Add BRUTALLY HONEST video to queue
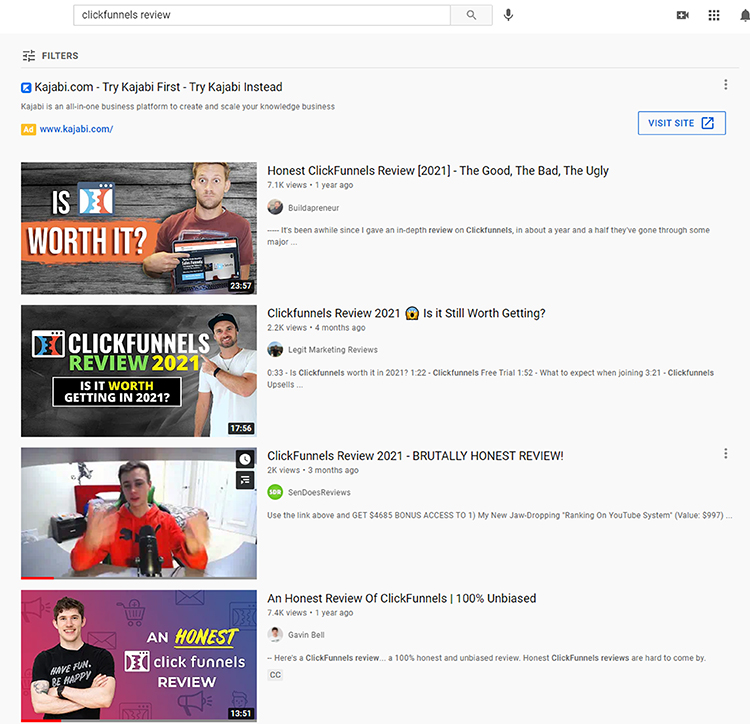This screenshot has width=750, height=724. pyautogui.click(x=245, y=480)
